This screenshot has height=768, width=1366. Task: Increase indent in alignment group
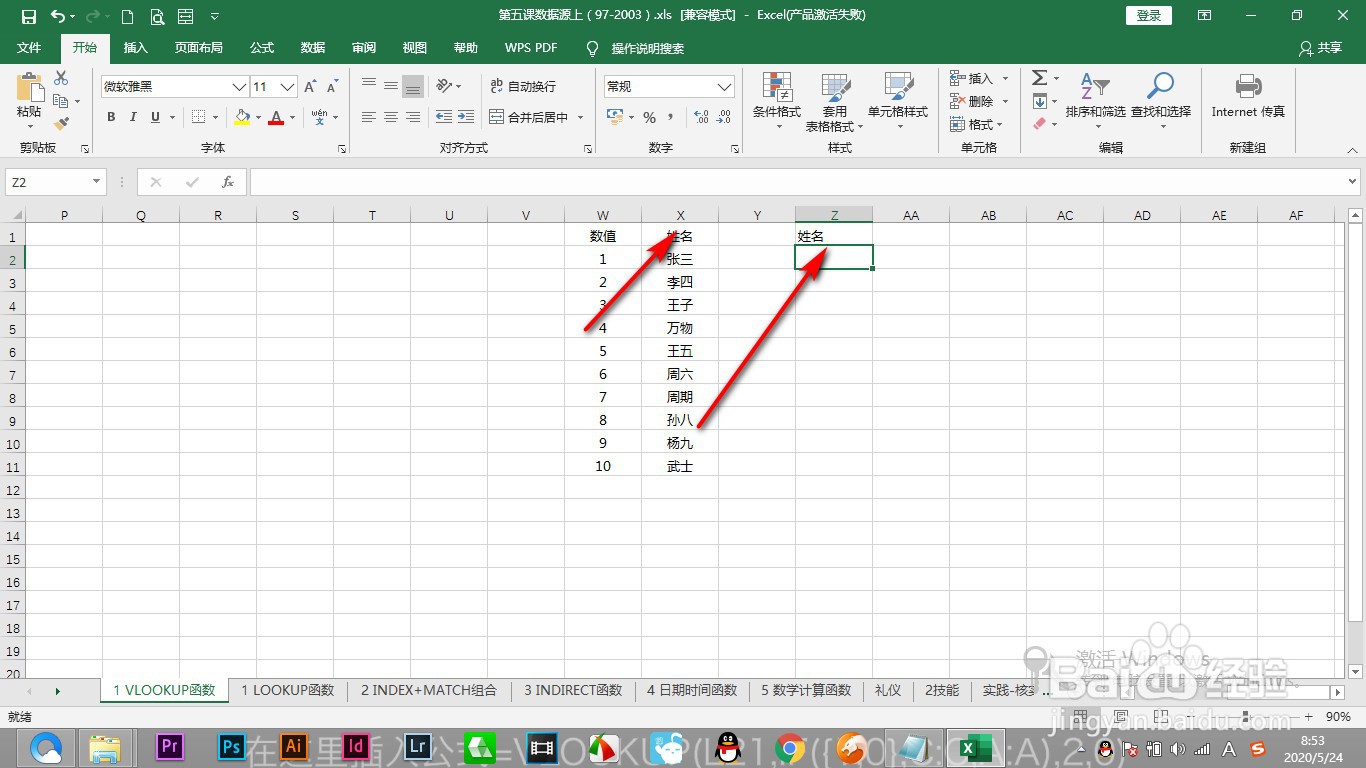click(x=466, y=117)
